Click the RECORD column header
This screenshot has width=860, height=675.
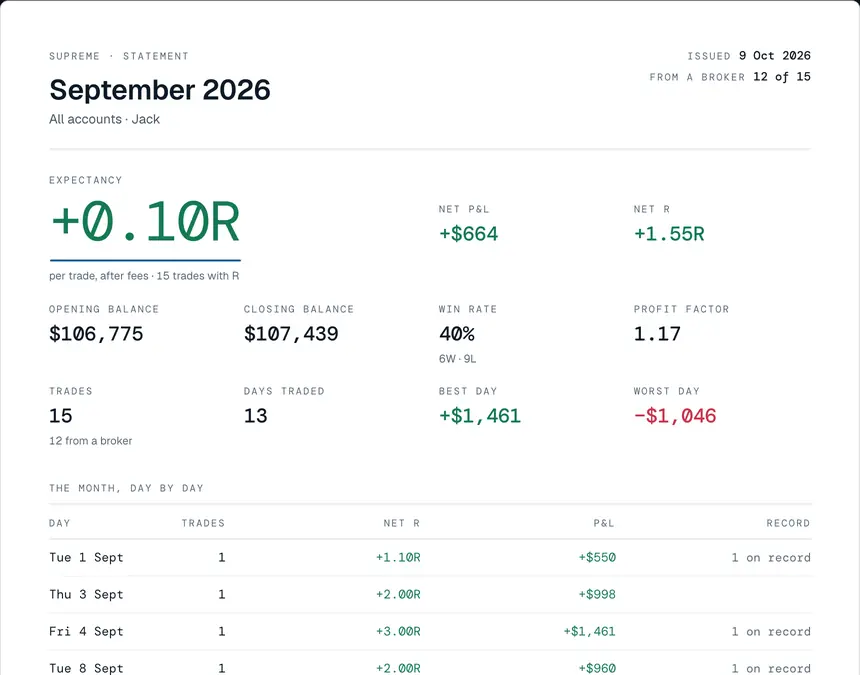click(788, 523)
